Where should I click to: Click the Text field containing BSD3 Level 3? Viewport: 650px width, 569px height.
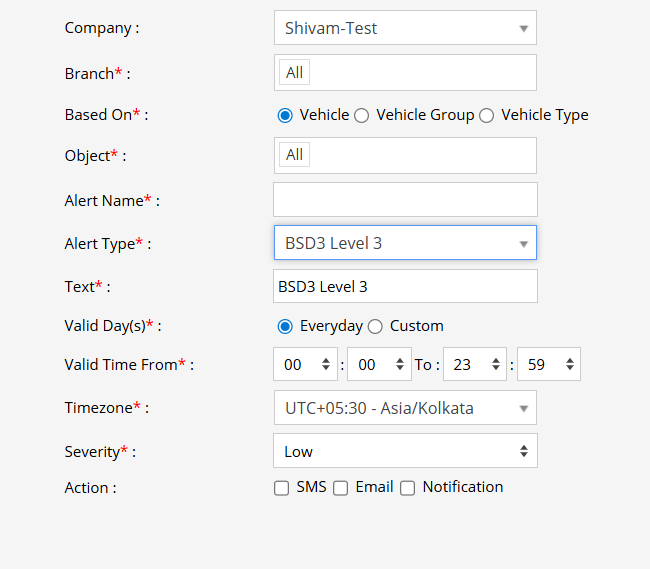(x=405, y=286)
